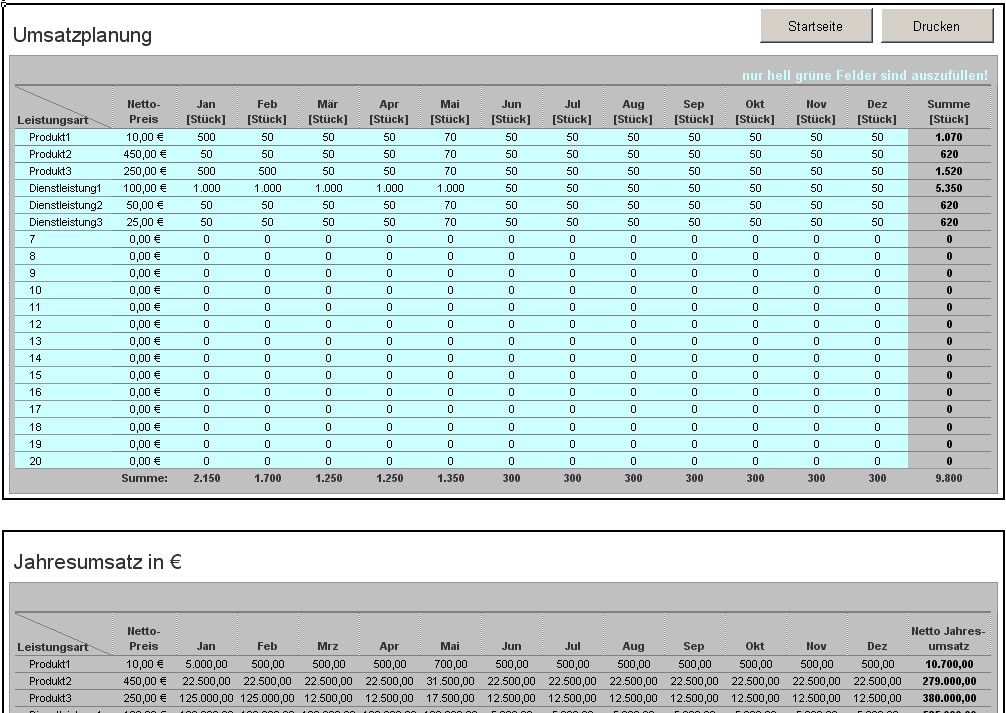Click the Summe [Stück] column header
Screen dimensions: 1006x713
(949, 112)
